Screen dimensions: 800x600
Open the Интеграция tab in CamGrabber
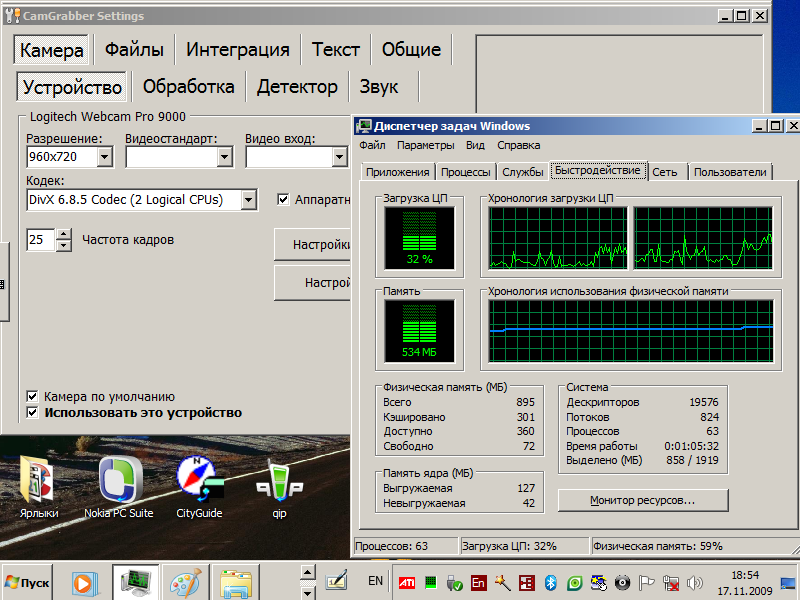[238, 50]
